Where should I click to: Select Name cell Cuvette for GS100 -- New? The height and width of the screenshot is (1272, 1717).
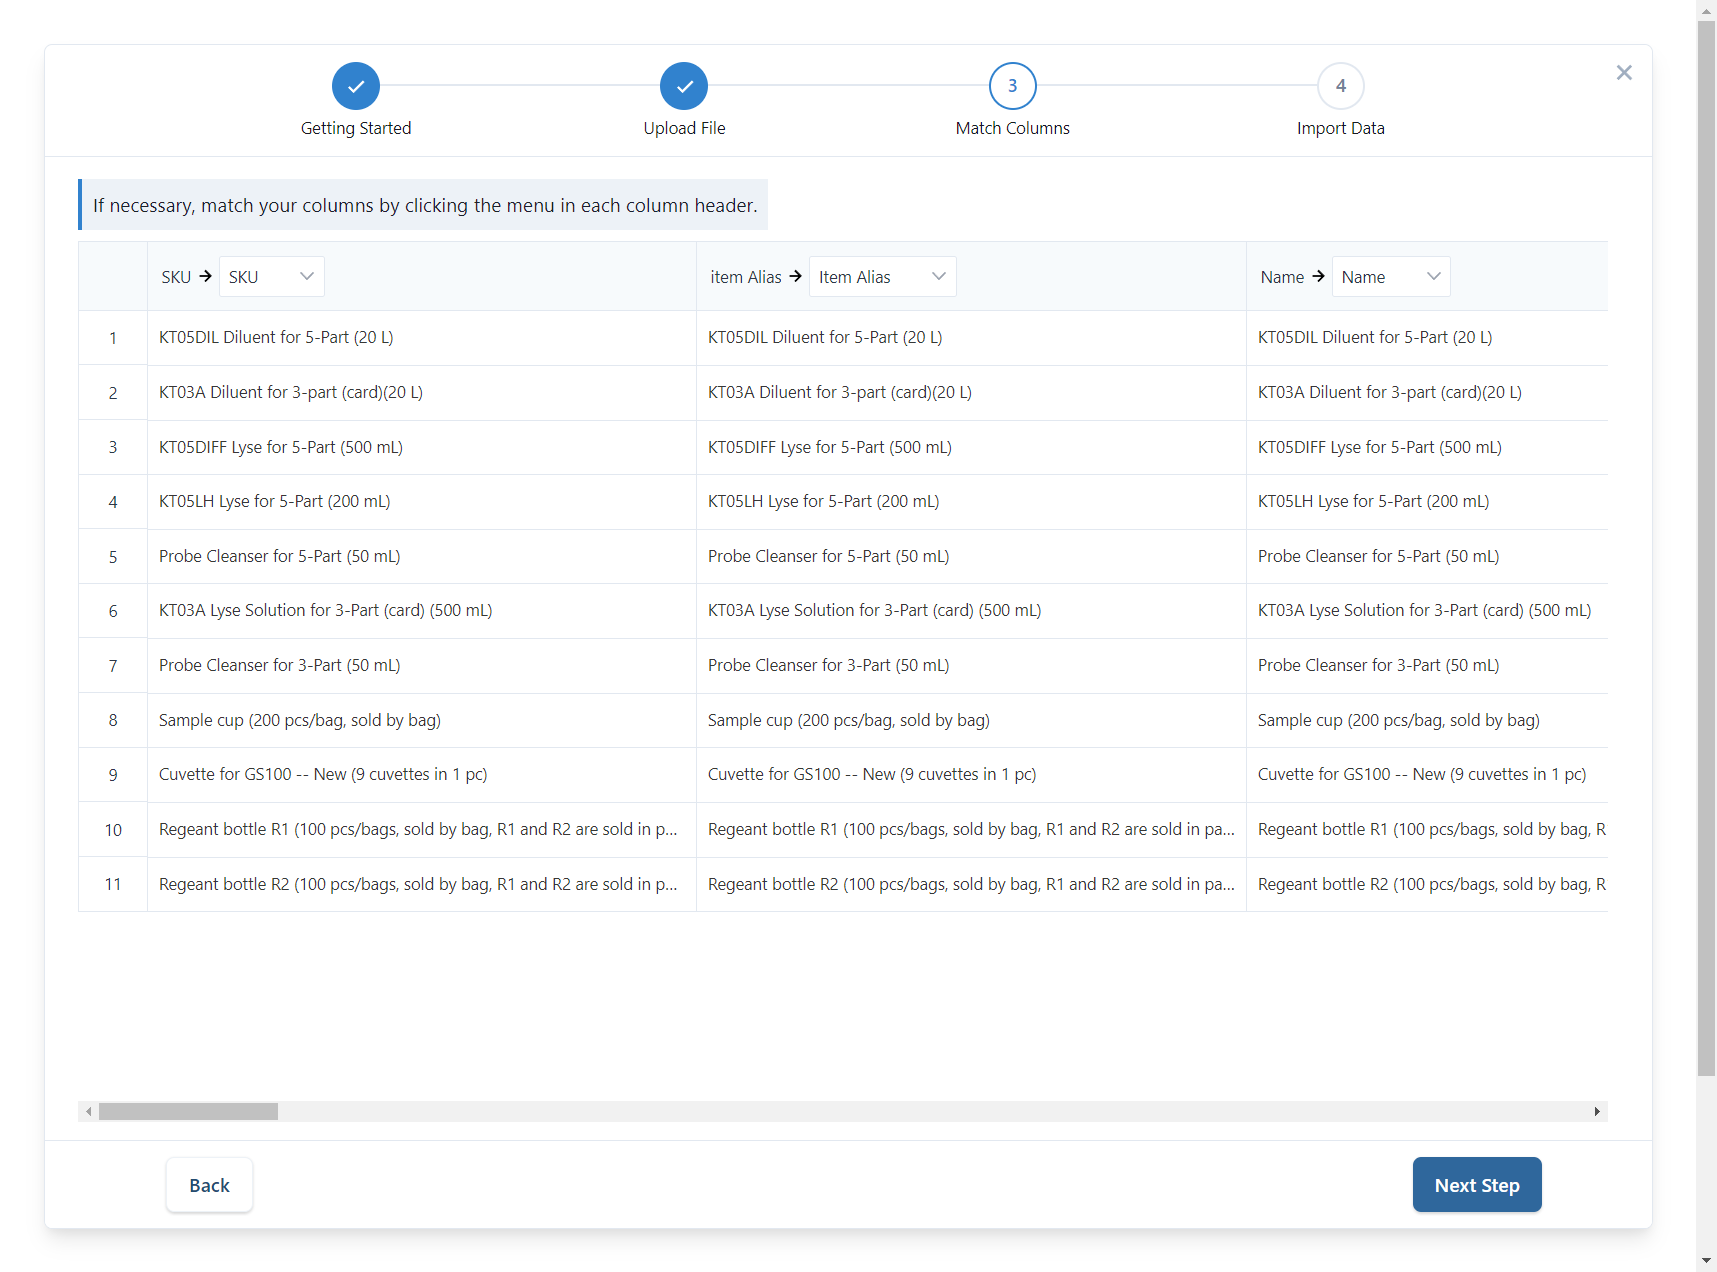[1427, 775]
